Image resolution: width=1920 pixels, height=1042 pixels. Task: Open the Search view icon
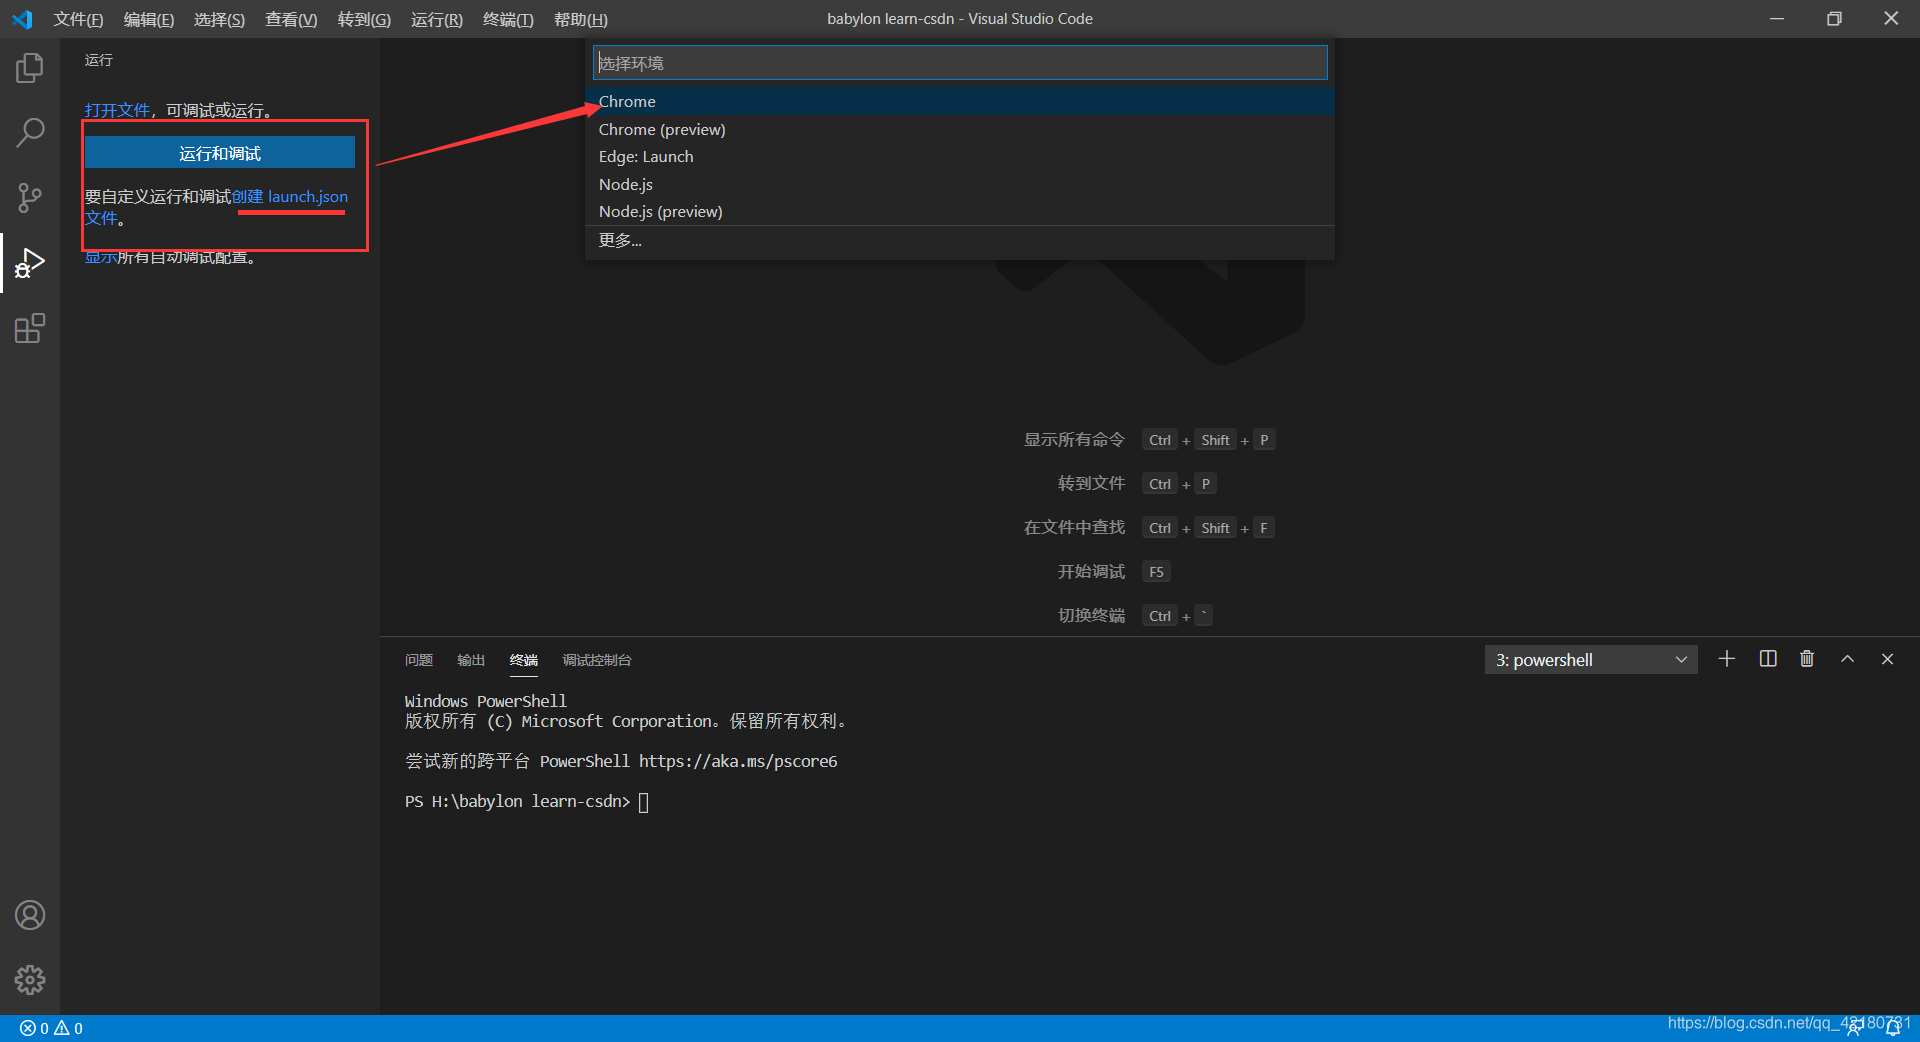click(x=30, y=132)
